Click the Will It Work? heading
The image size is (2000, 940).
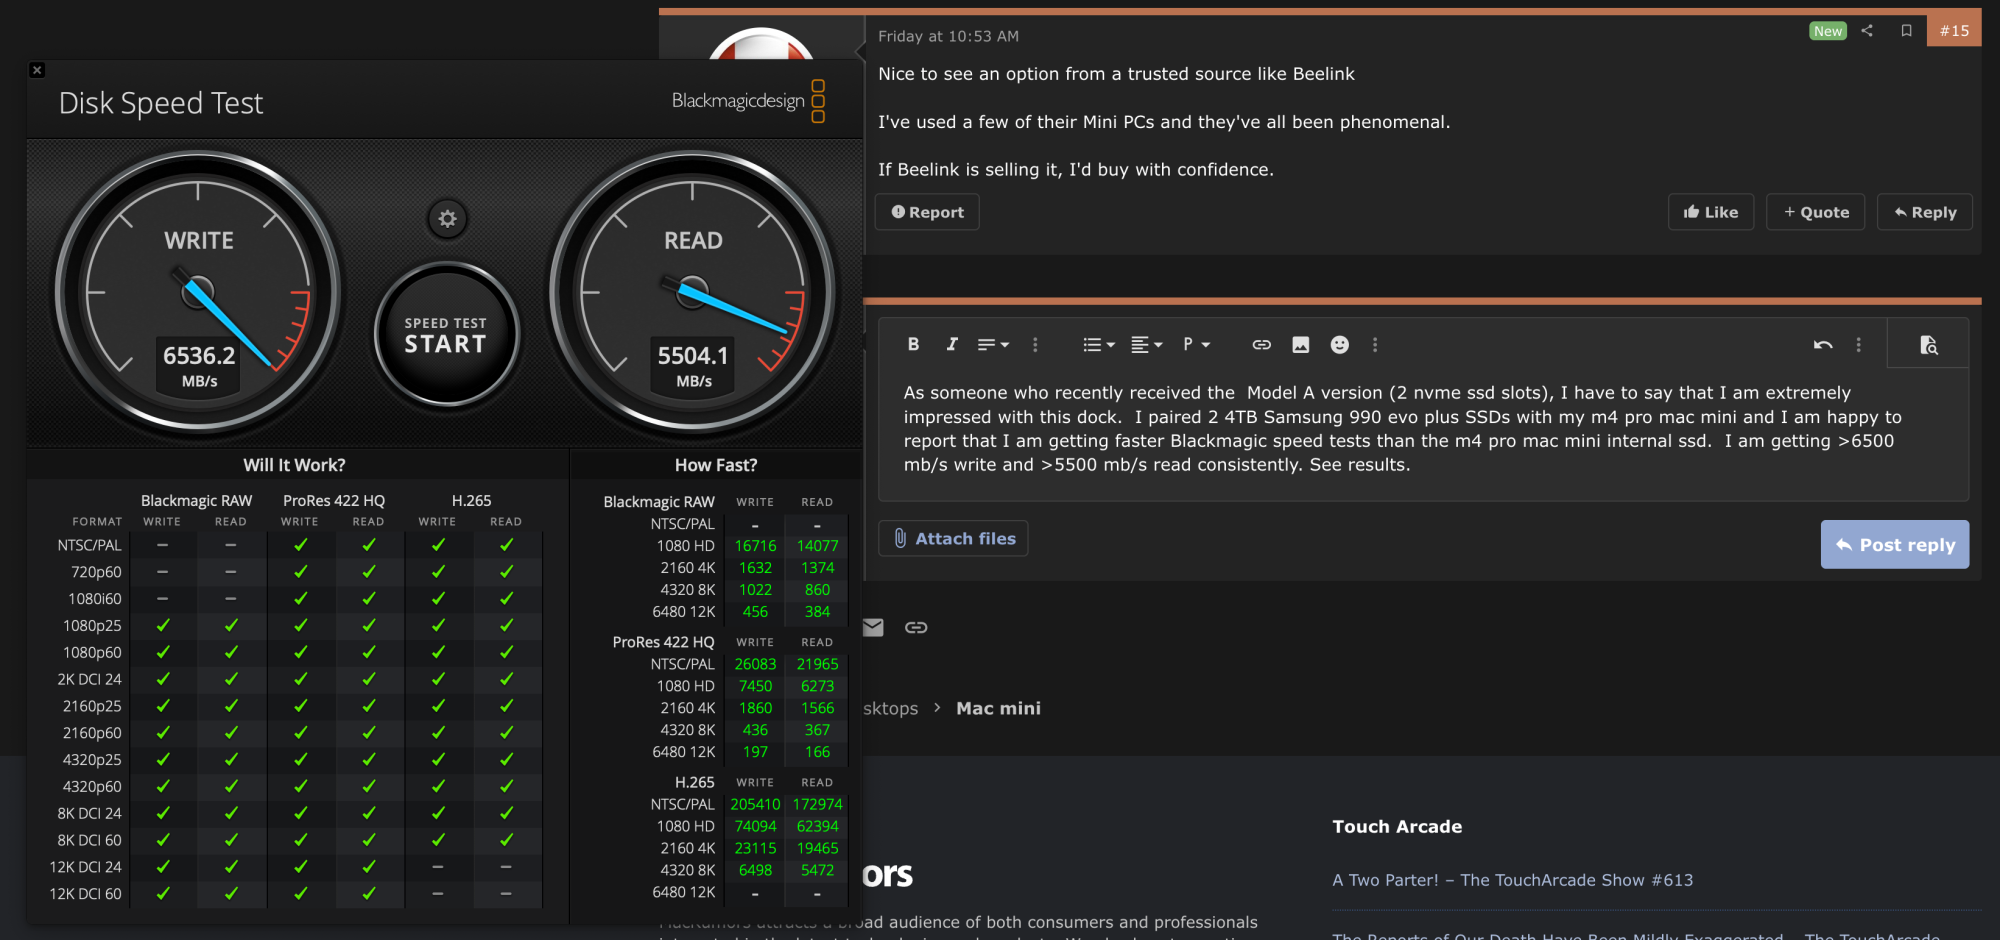(294, 465)
